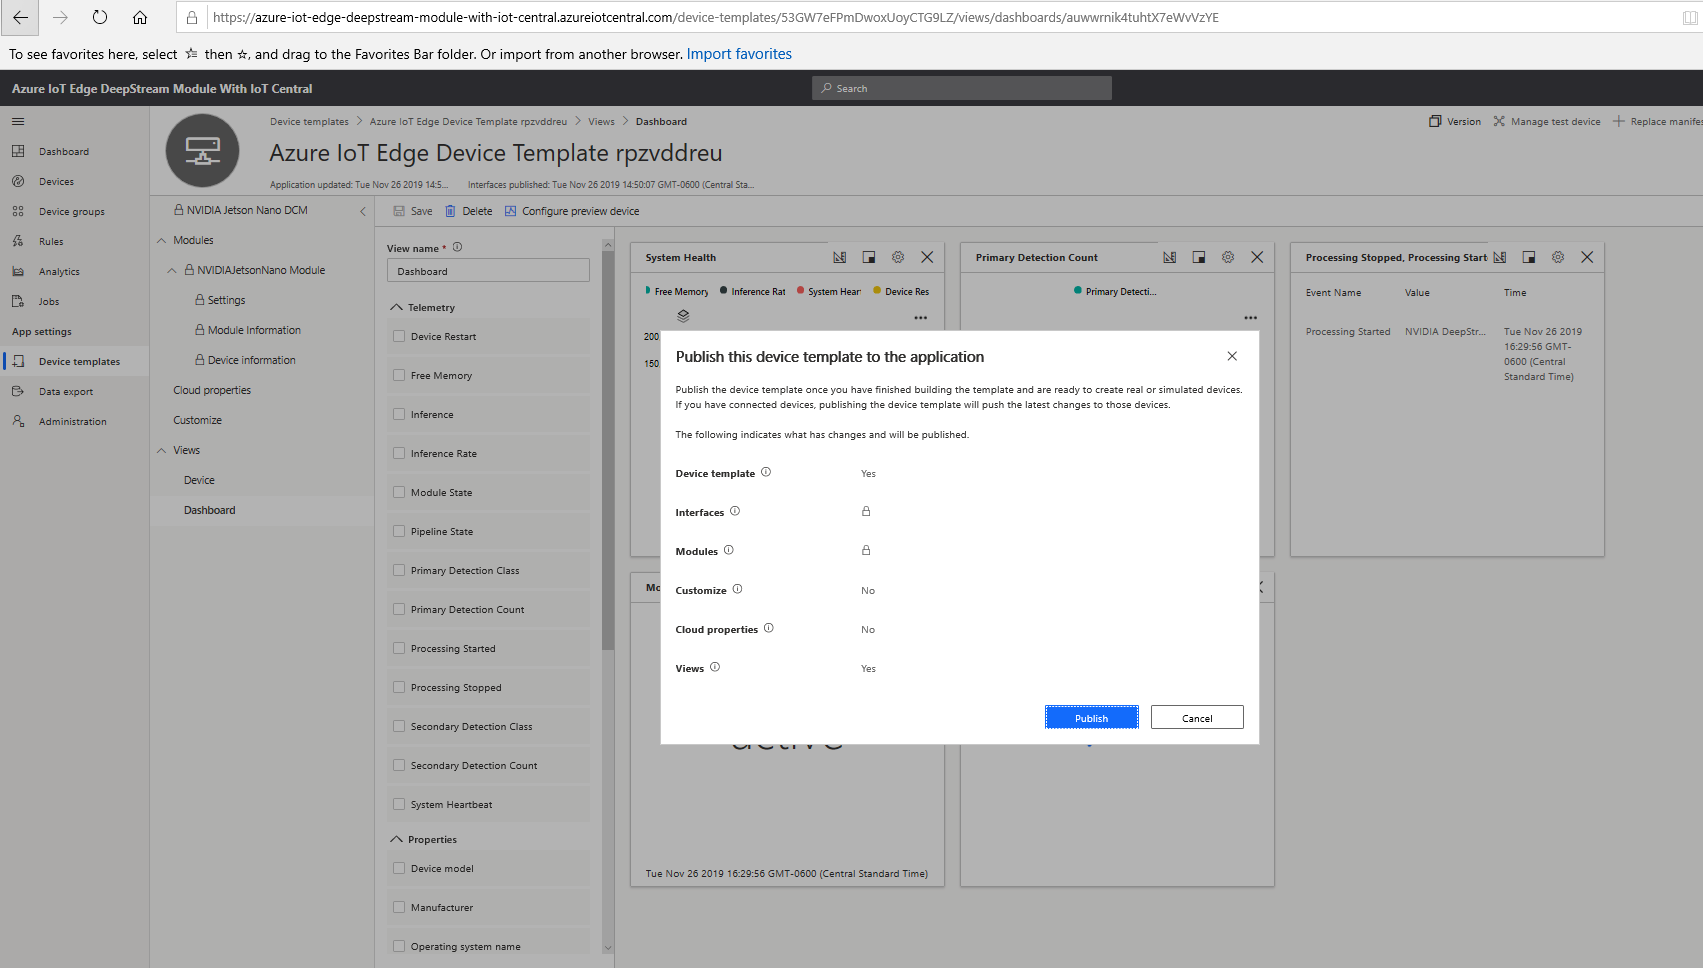The height and width of the screenshot is (968, 1703).
Task: Click the Cancel button in dialog
Action: click(x=1197, y=718)
